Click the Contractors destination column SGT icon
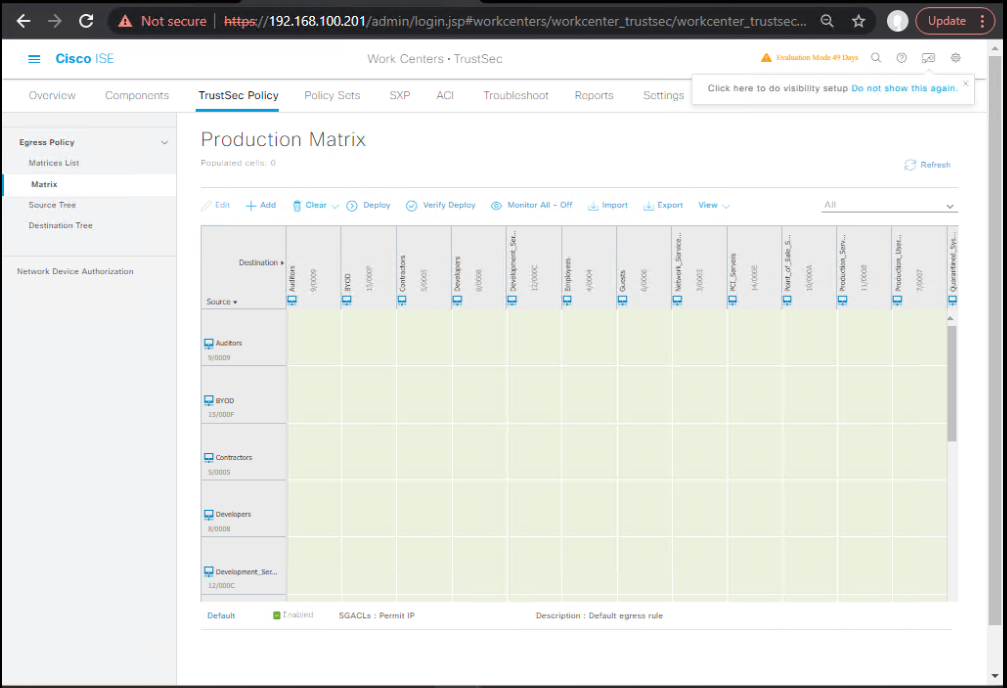Image resolution: width=1007 pixels, height=688 pixels. coord(402,300)
